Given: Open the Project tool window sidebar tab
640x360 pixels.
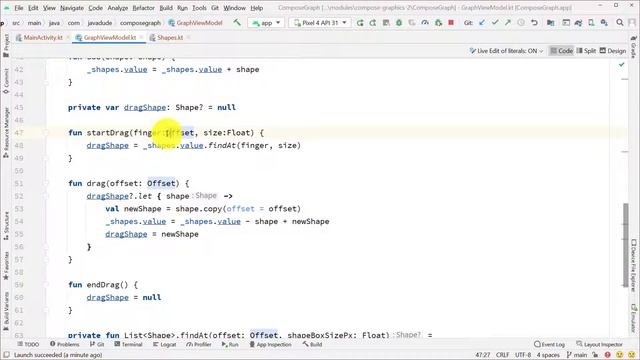Looking at the screenshot, I should click(6, 46).
